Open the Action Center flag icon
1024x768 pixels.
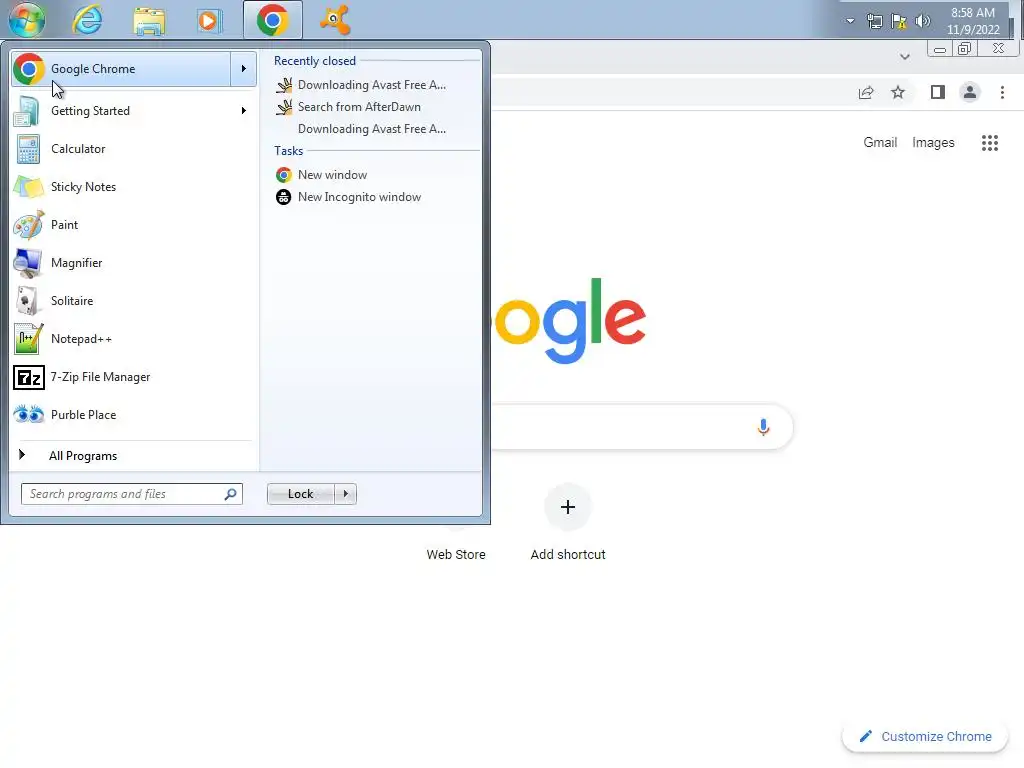[x=899, y=22]
